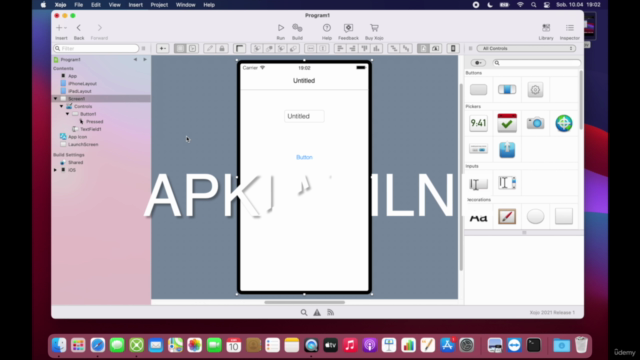This screenshot has width=640, height=360.
Task: Select the generic button control in Library
Action: (478, 89)
